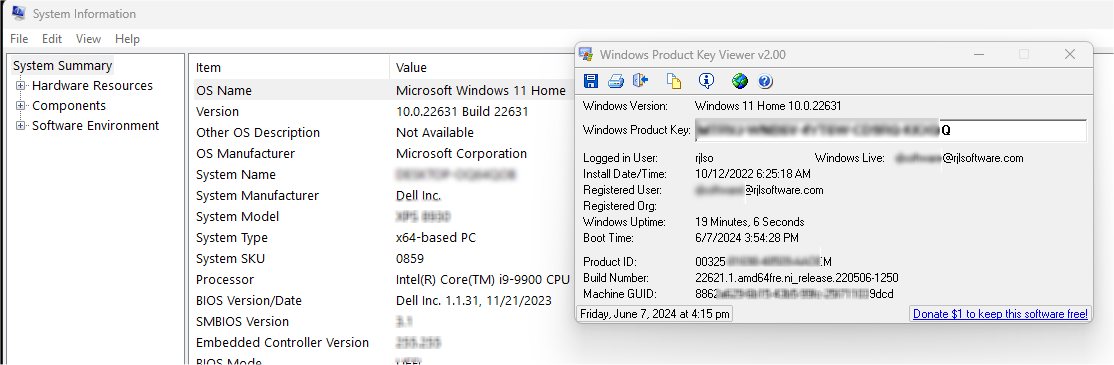Click the Windows Live email address
The width and height of the screenshot is (1114, 365).
point(959,158)
